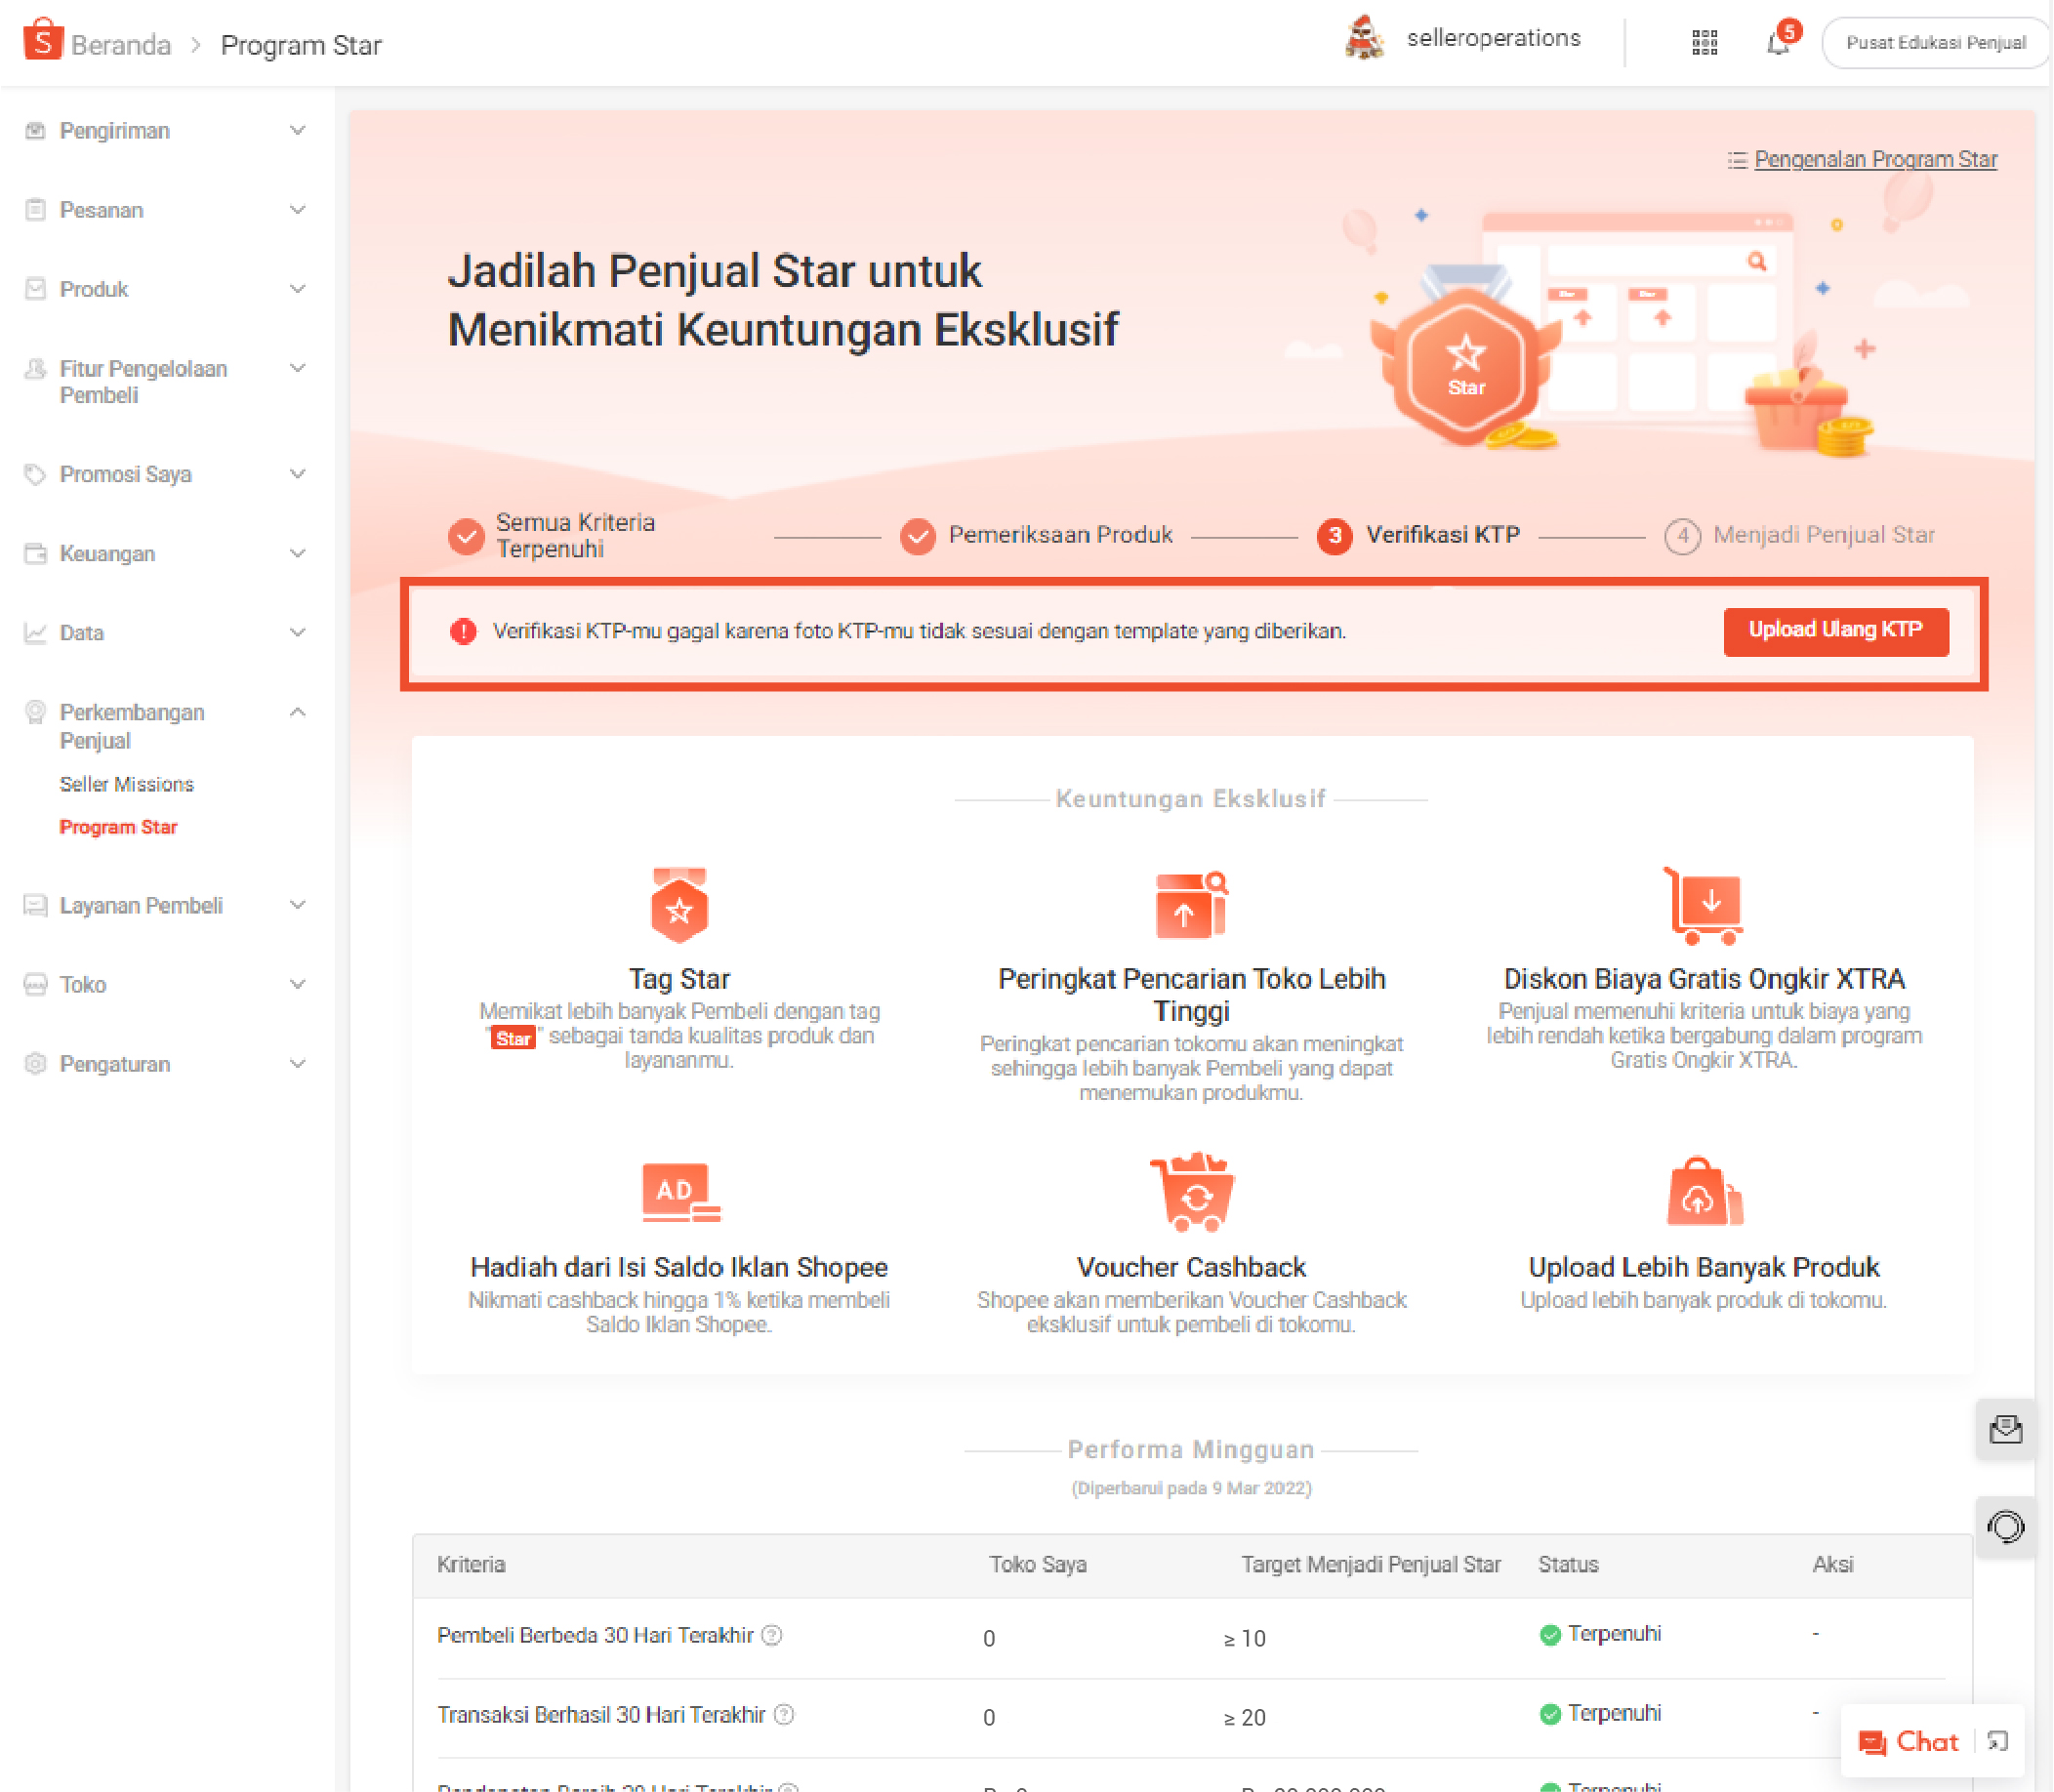The image size is (2054, 1792).
Task: Click the Diskon Biaya Gratis Ongkir cart icon
Action: [x=1703, y=905]
